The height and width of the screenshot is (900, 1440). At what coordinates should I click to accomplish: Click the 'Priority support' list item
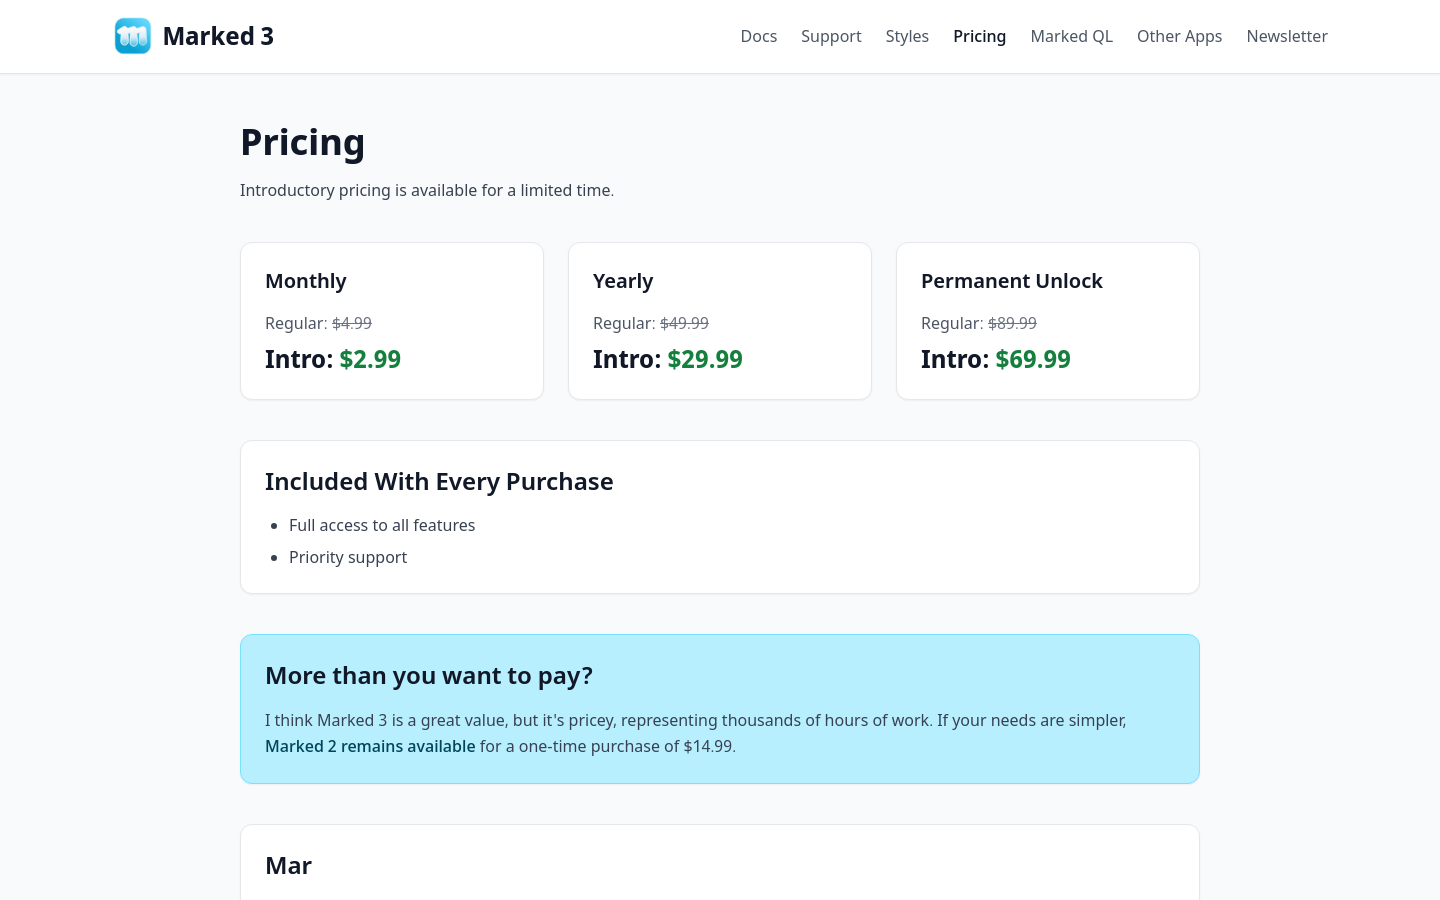click(x=348, y=557)
